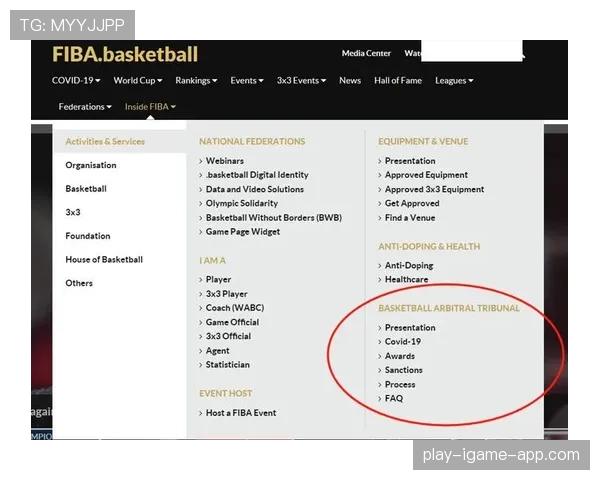Click the FIBA.basketball logo
The height and width of the screenshot is (480, 600).
pyautogui.click(x=125, y=54)
